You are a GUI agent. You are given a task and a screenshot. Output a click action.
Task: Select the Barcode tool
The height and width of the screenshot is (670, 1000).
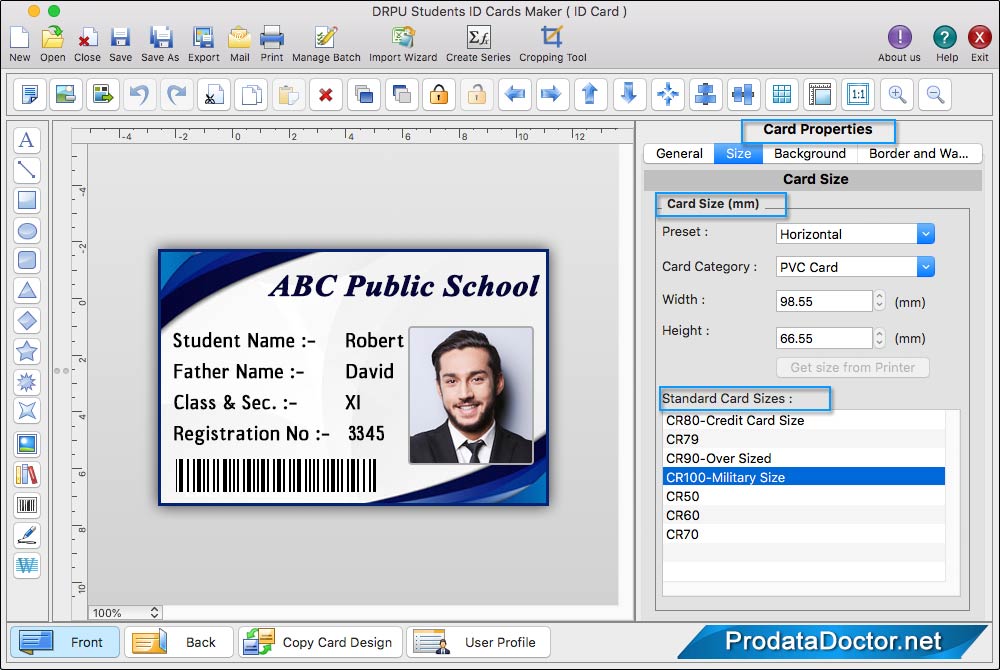pos(27,506)
